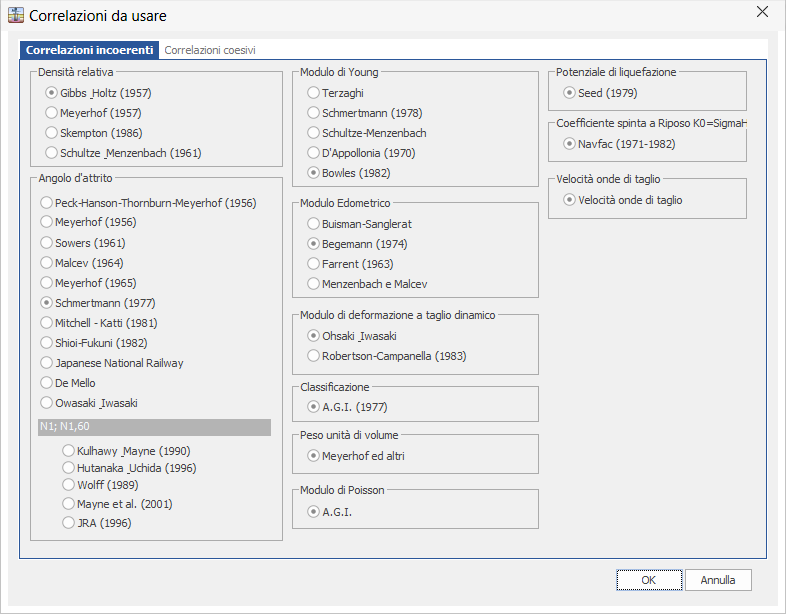Select Mitchell - Katti (1981) option
The height and width of the screenshot is (614, 786).
[x=99, y=323]
